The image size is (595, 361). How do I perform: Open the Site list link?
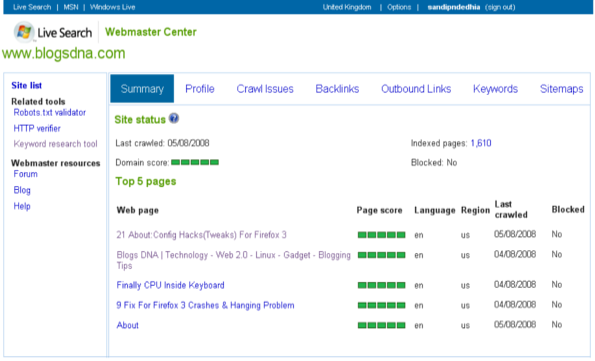(27, 85)
